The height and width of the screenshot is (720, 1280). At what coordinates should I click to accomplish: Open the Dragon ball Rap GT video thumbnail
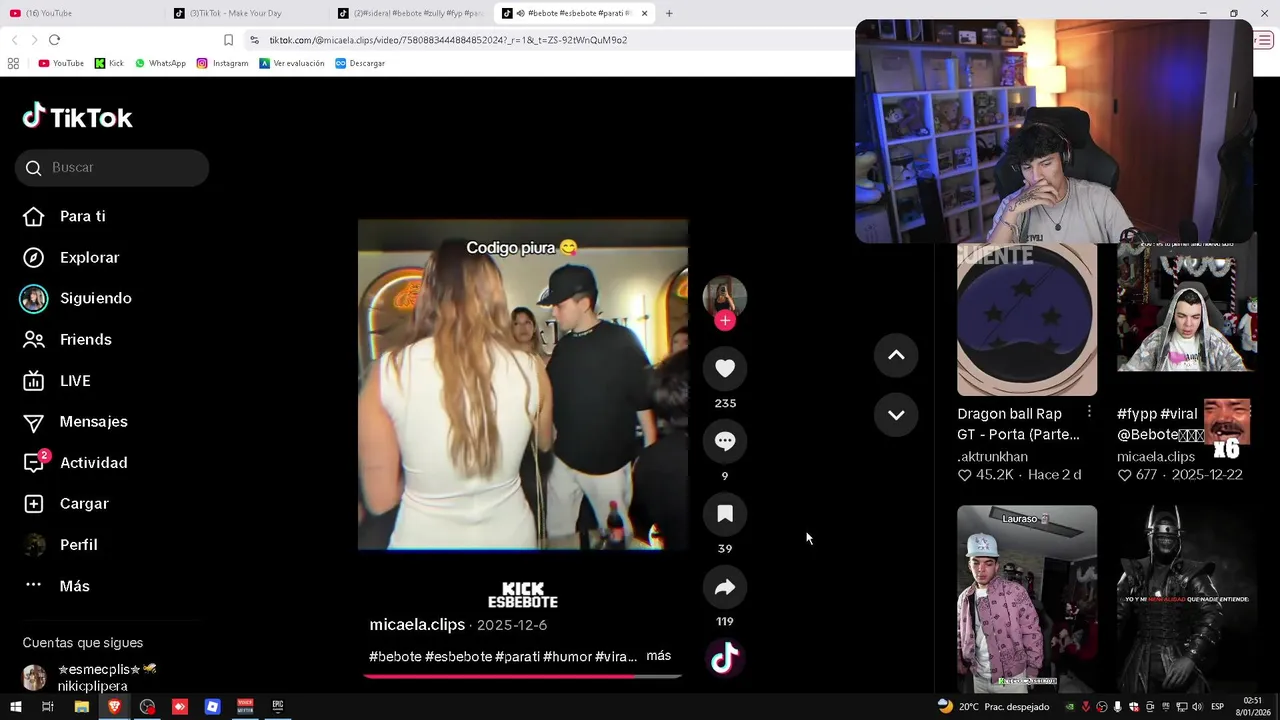[x=1027, y=319]
